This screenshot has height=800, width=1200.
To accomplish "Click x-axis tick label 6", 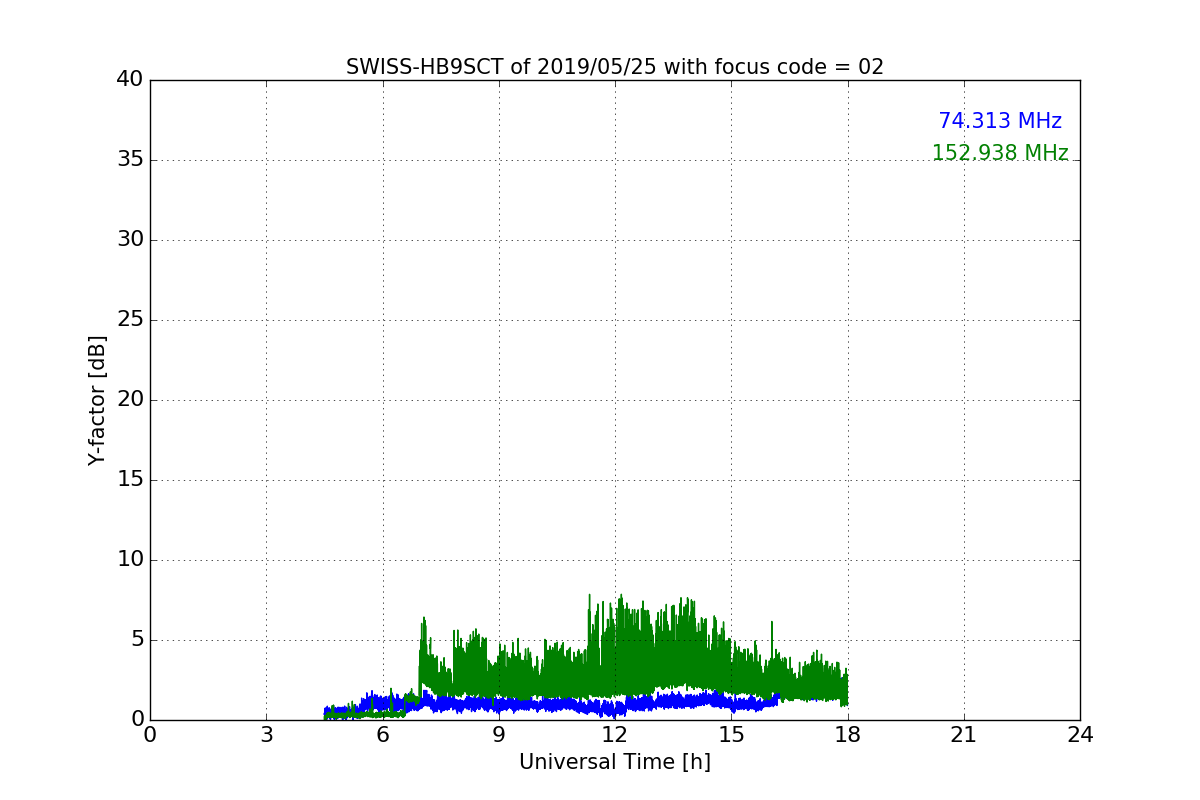I will (x=383, y=735).
